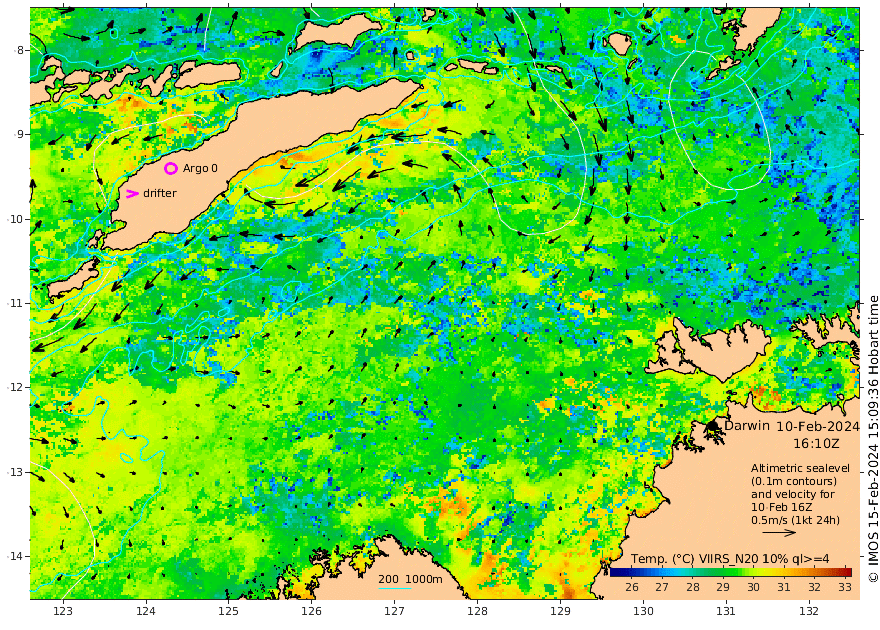Click the longitude axis label 130
Image resolution: width=880 pixels, height=630 pixels.
click(643, 611)
